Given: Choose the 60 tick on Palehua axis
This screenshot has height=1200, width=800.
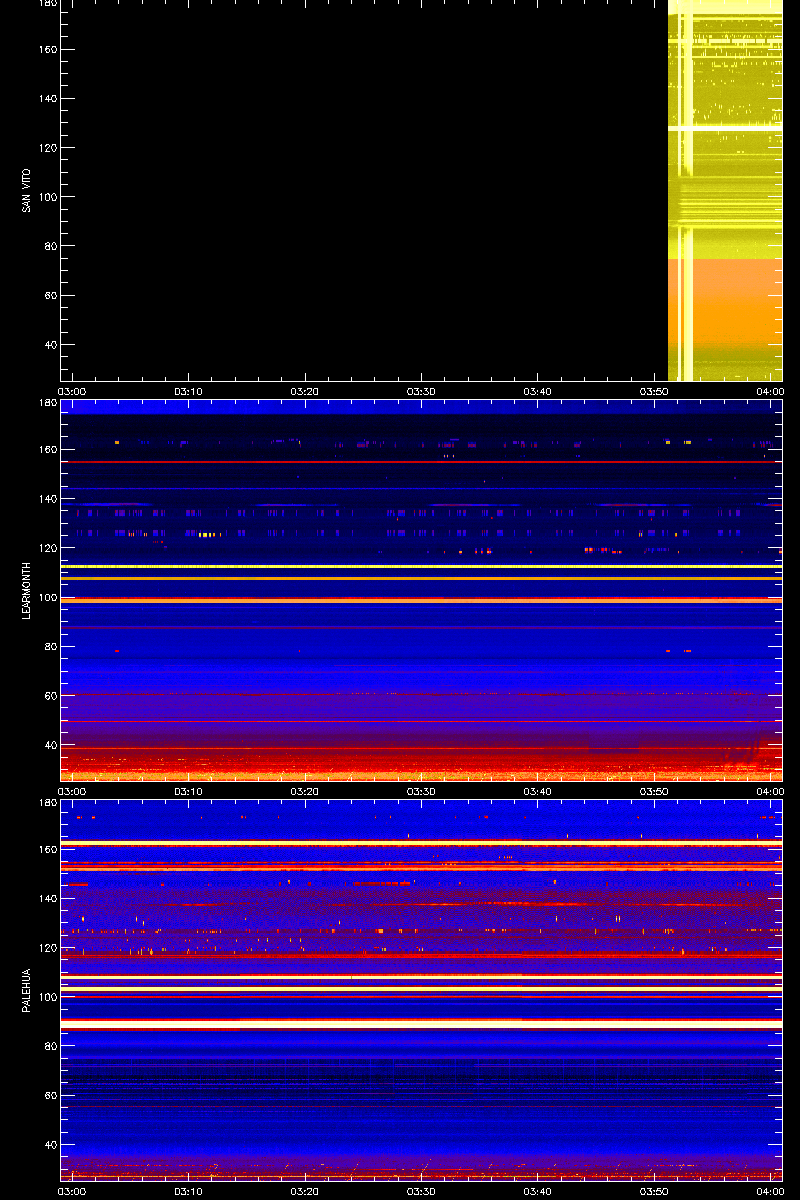Looking at the screenshot, I should 50,1096.
